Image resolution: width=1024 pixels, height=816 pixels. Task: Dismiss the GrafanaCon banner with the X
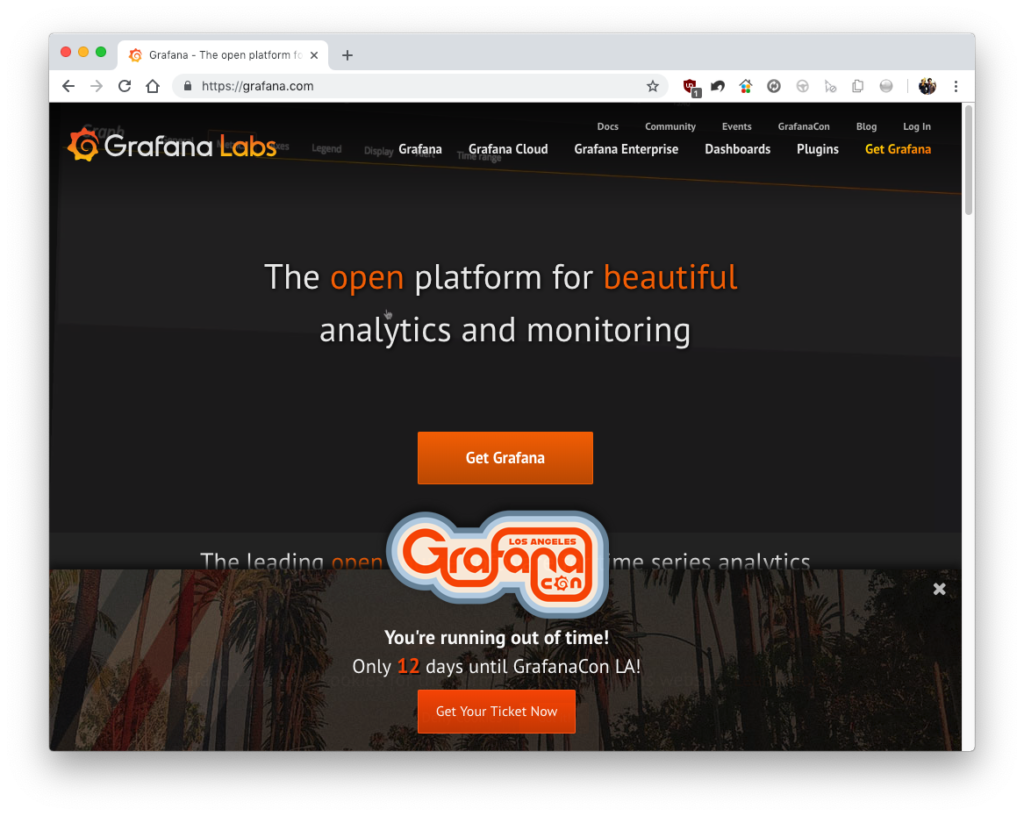click(x=939, y=589)
